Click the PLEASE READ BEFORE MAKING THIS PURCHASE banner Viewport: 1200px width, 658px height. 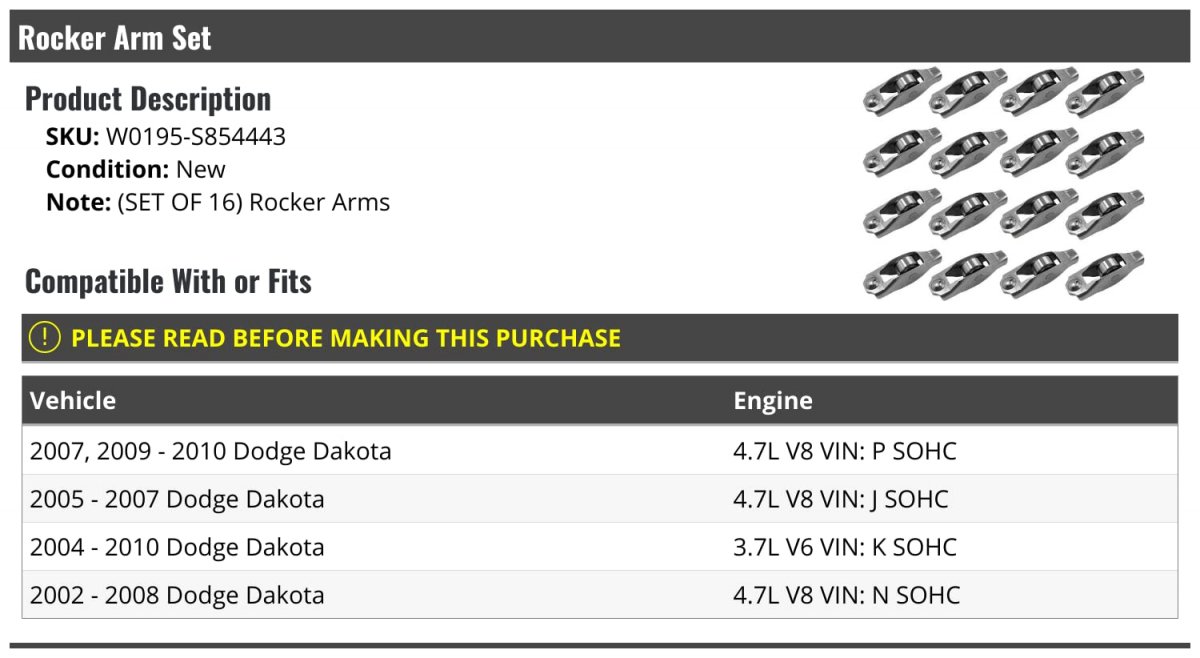[600, 338]
